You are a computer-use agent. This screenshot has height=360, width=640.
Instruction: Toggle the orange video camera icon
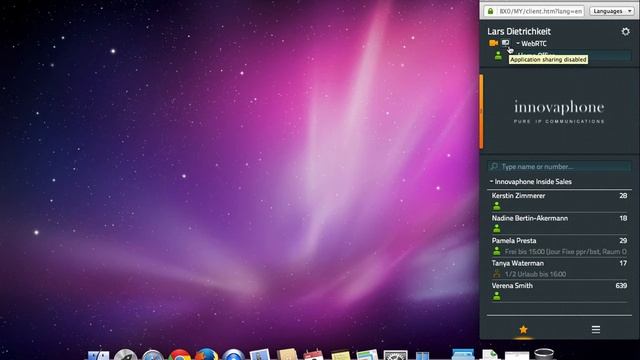493,43
